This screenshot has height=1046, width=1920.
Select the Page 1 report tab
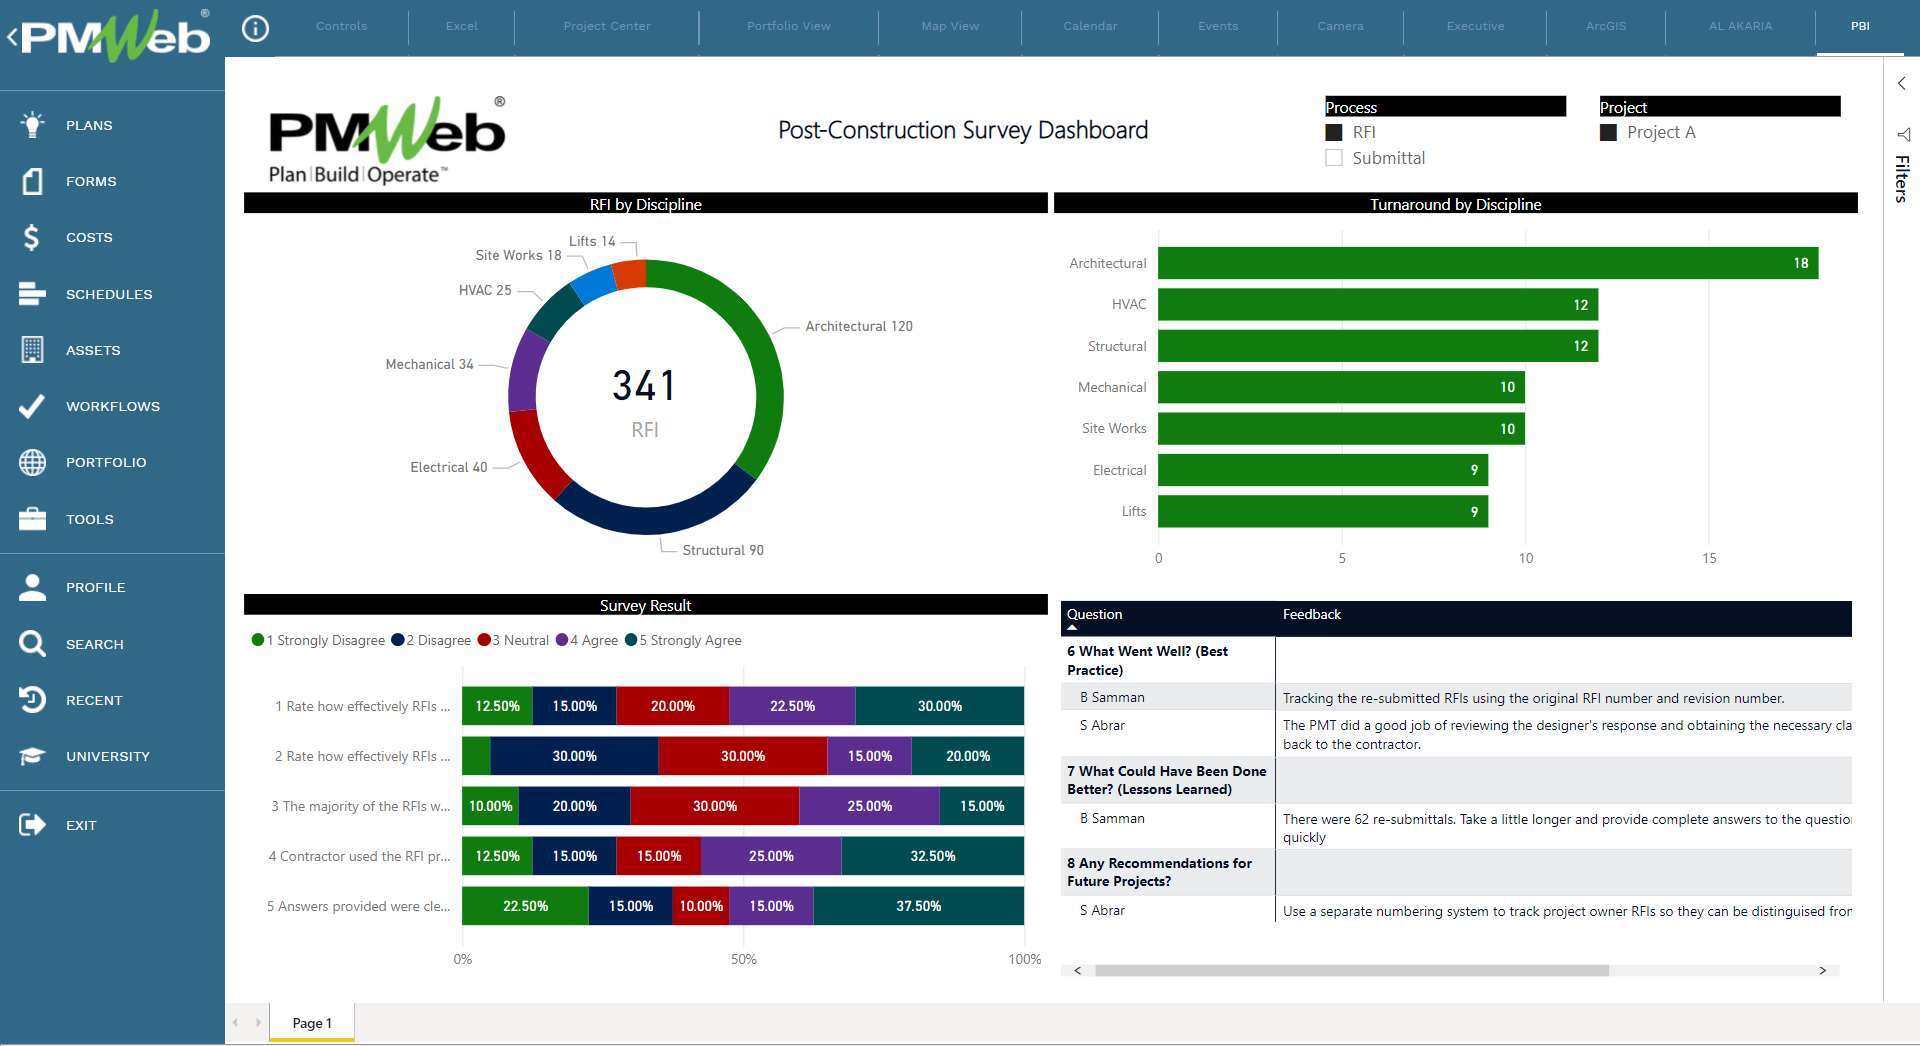tap(311, 1023)
